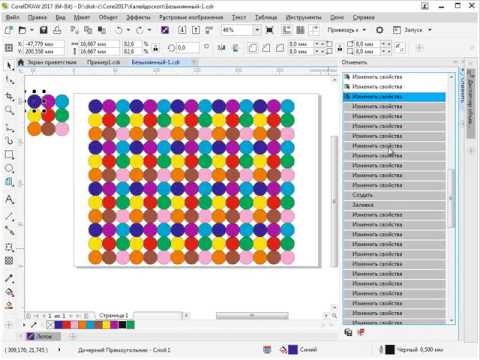
Task: Toggle relative corner scaling
Action: tap(400, 47)
